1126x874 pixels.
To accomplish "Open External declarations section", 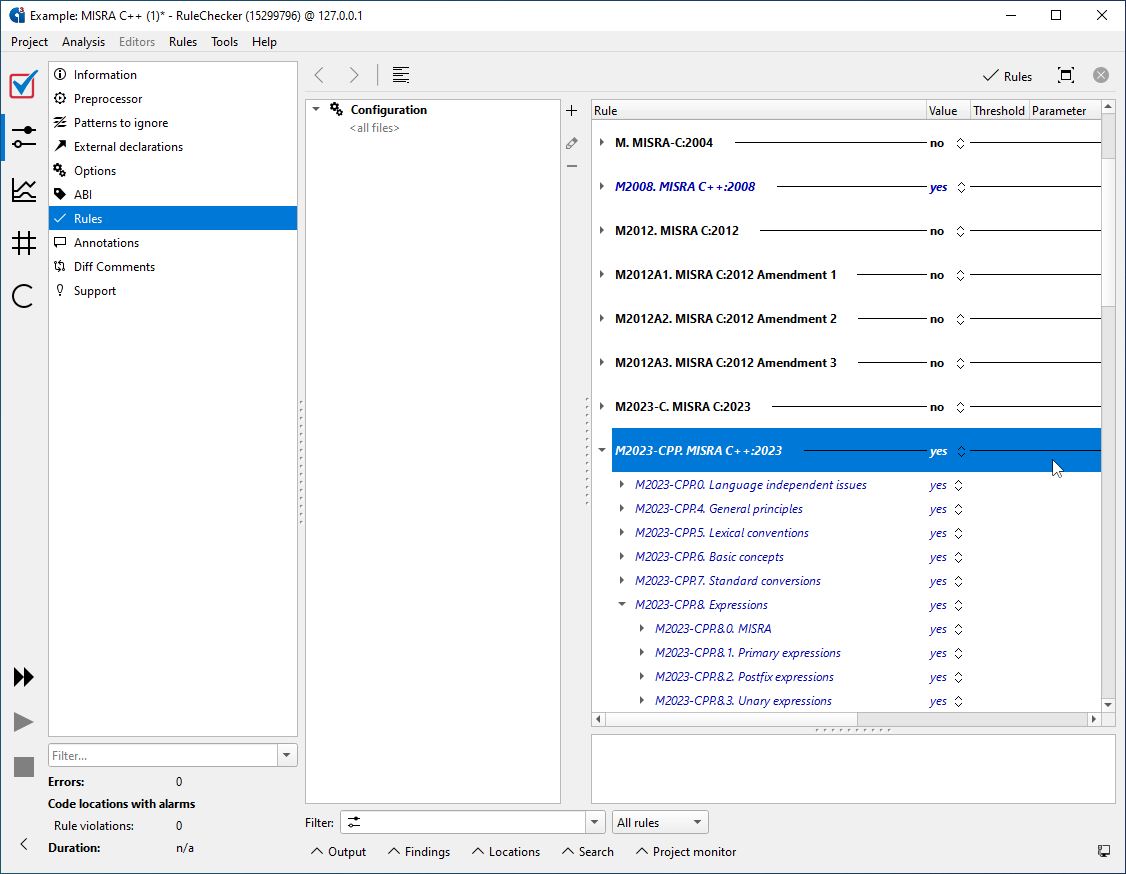I will click(173, 147).
